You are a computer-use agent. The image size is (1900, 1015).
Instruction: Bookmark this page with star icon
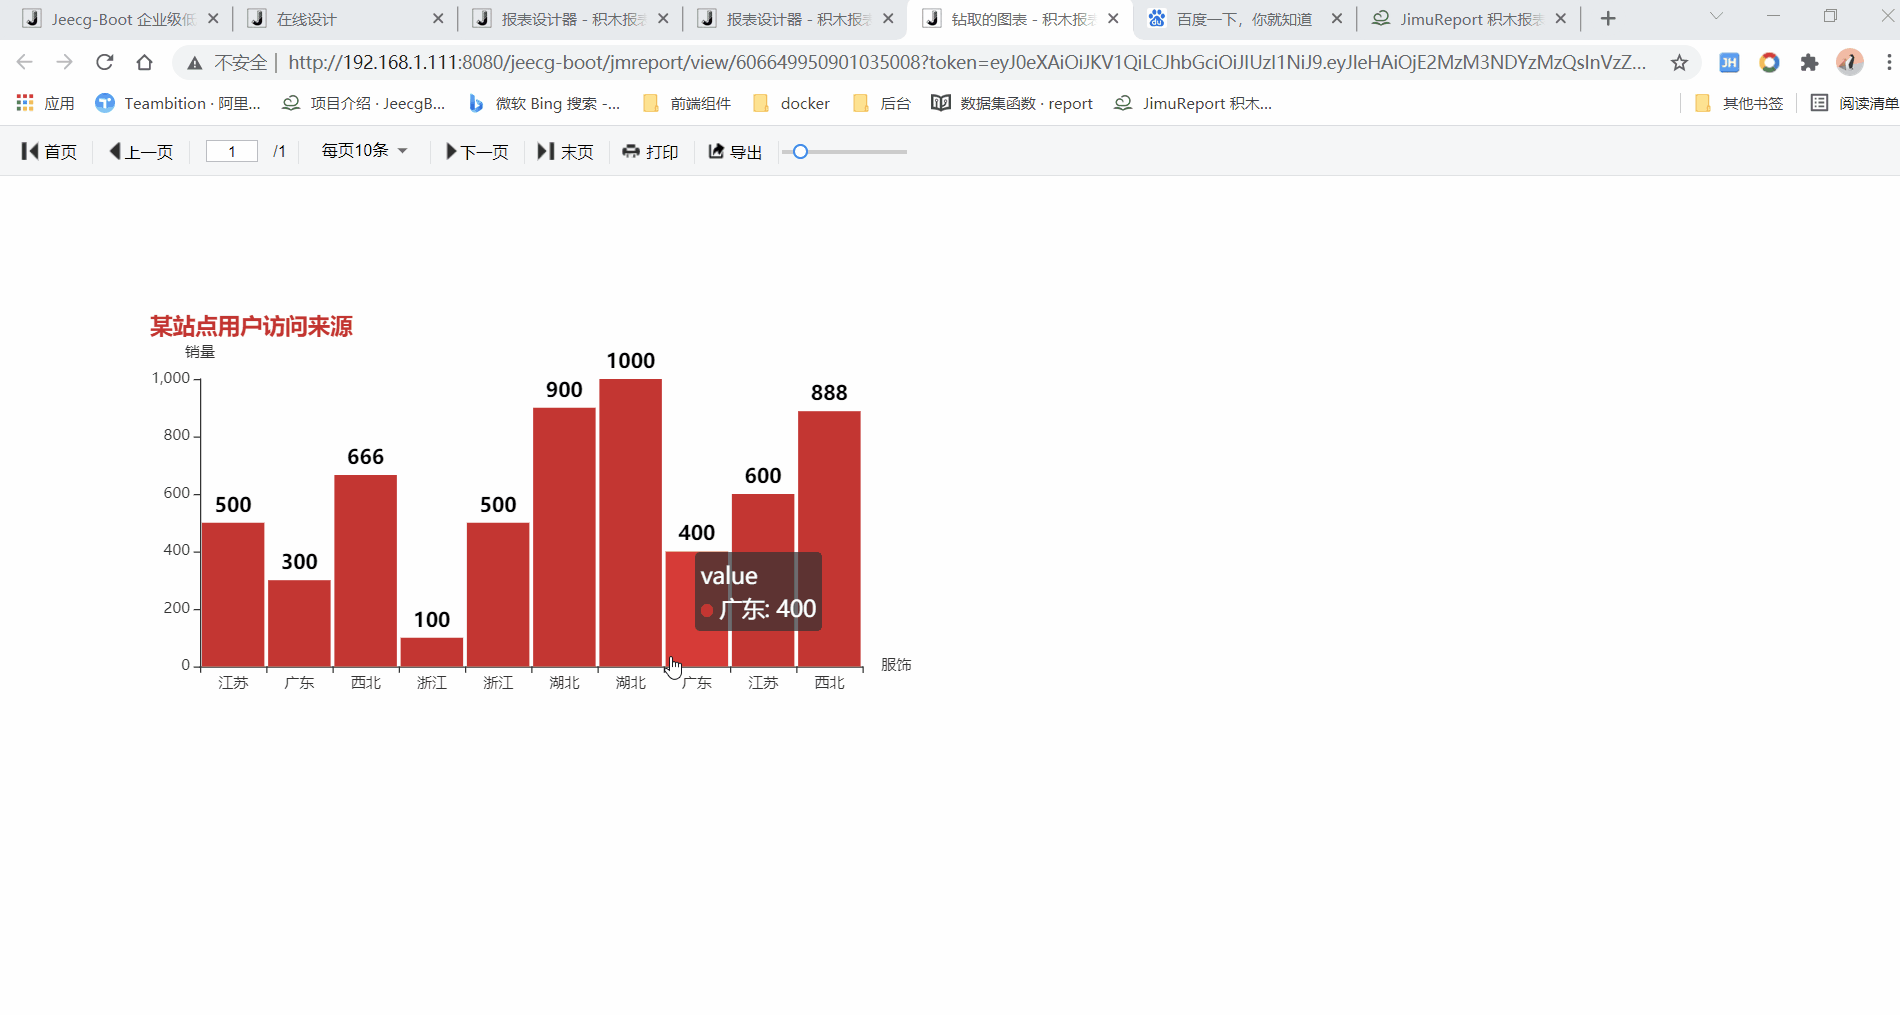coord(1679,63)
